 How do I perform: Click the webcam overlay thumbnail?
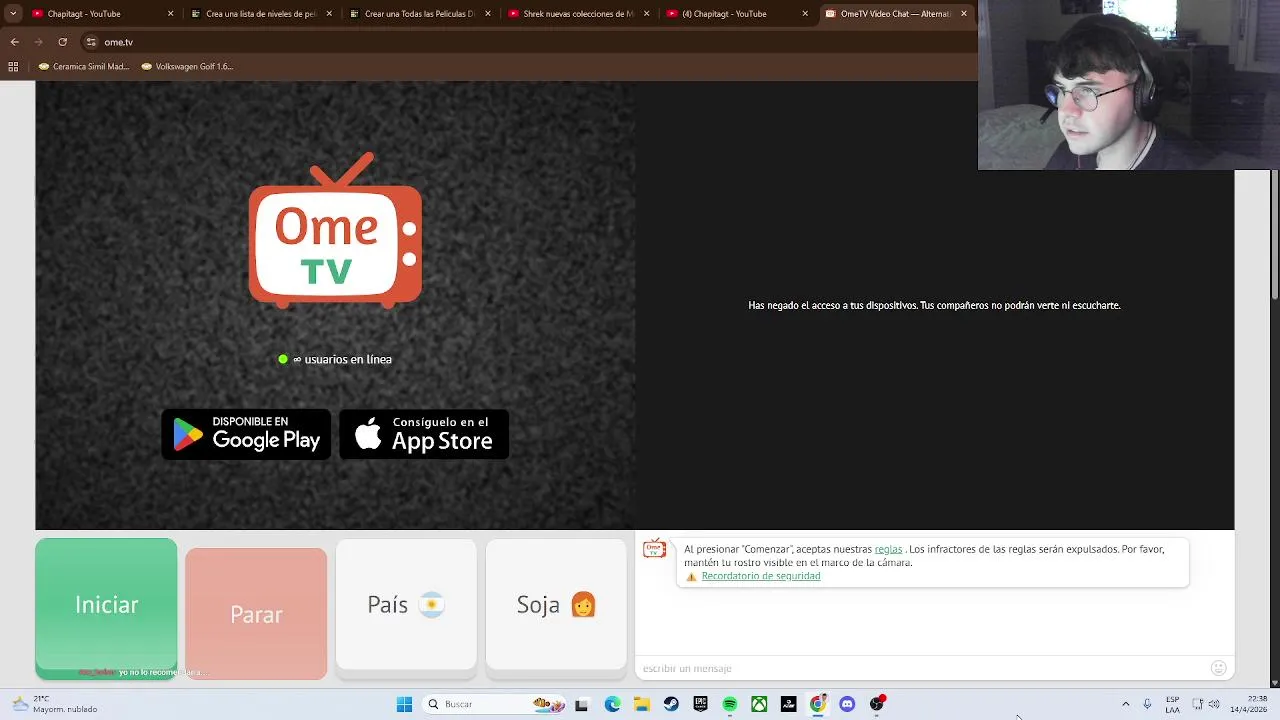1129,85
